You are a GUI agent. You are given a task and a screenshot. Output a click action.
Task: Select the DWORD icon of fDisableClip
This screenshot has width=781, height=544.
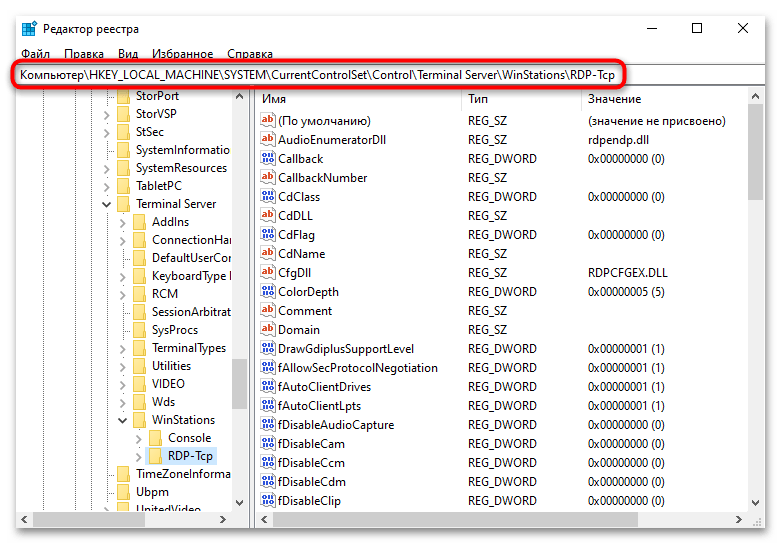[267, 500]
